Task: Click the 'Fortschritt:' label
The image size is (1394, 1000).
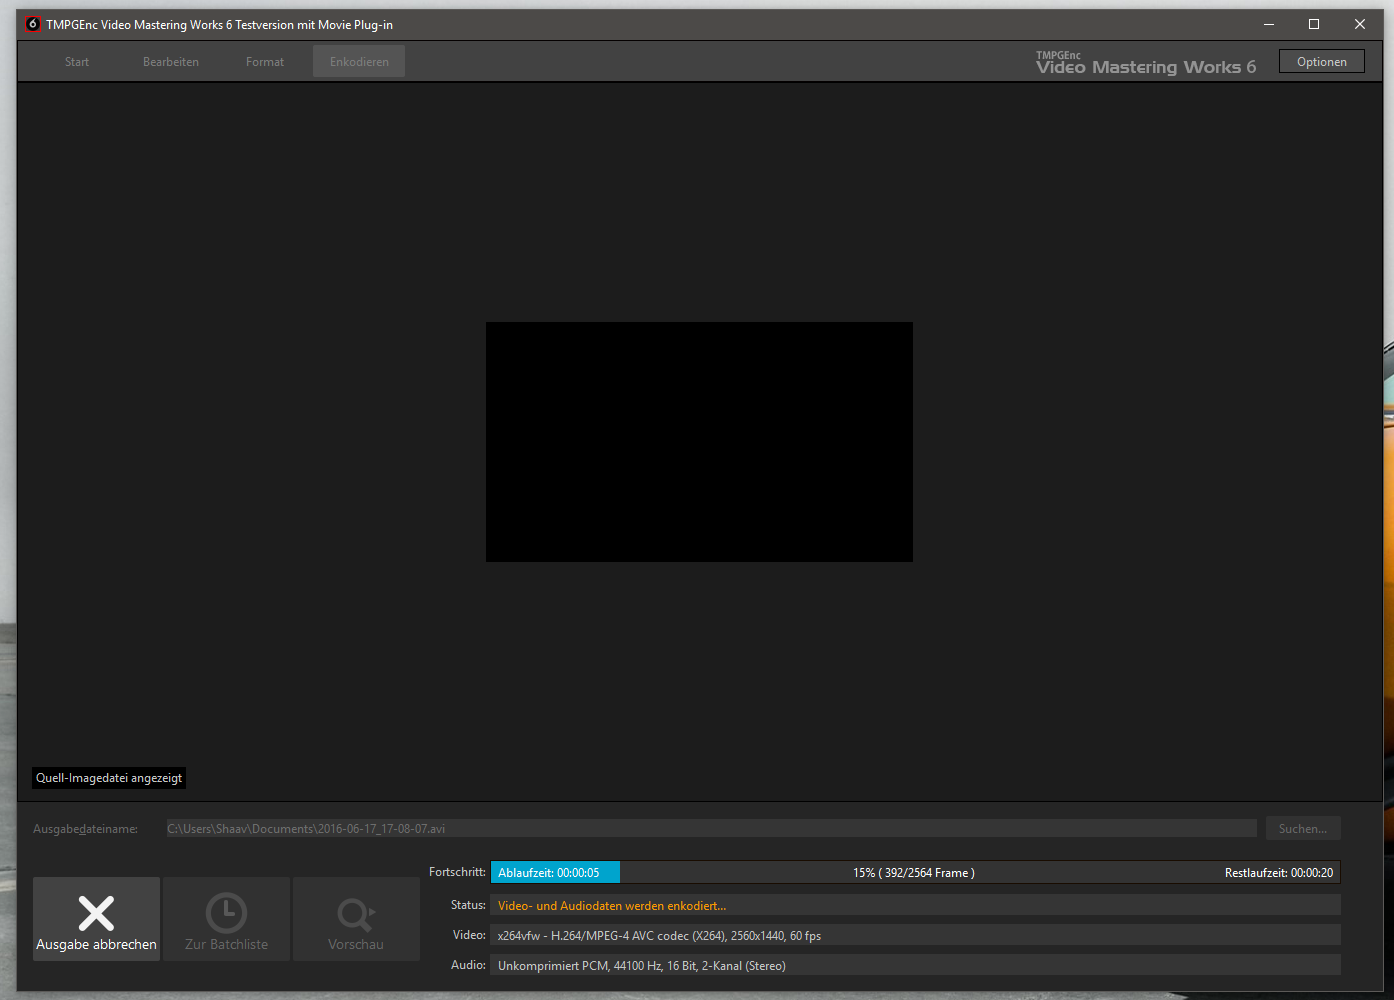Action: pyautogui.click(x=457, y=872)
